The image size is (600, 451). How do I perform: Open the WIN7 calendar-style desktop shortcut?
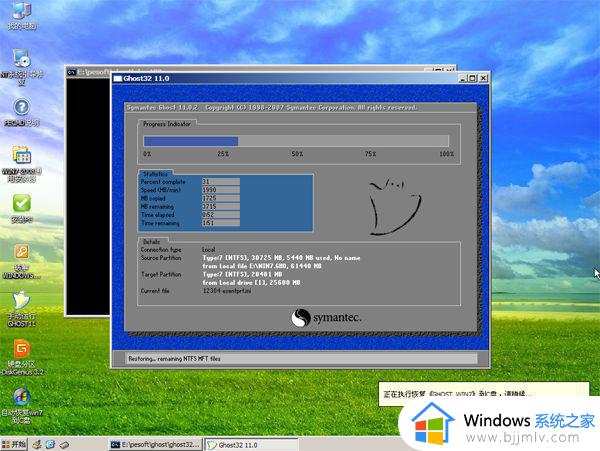(22, 164)
